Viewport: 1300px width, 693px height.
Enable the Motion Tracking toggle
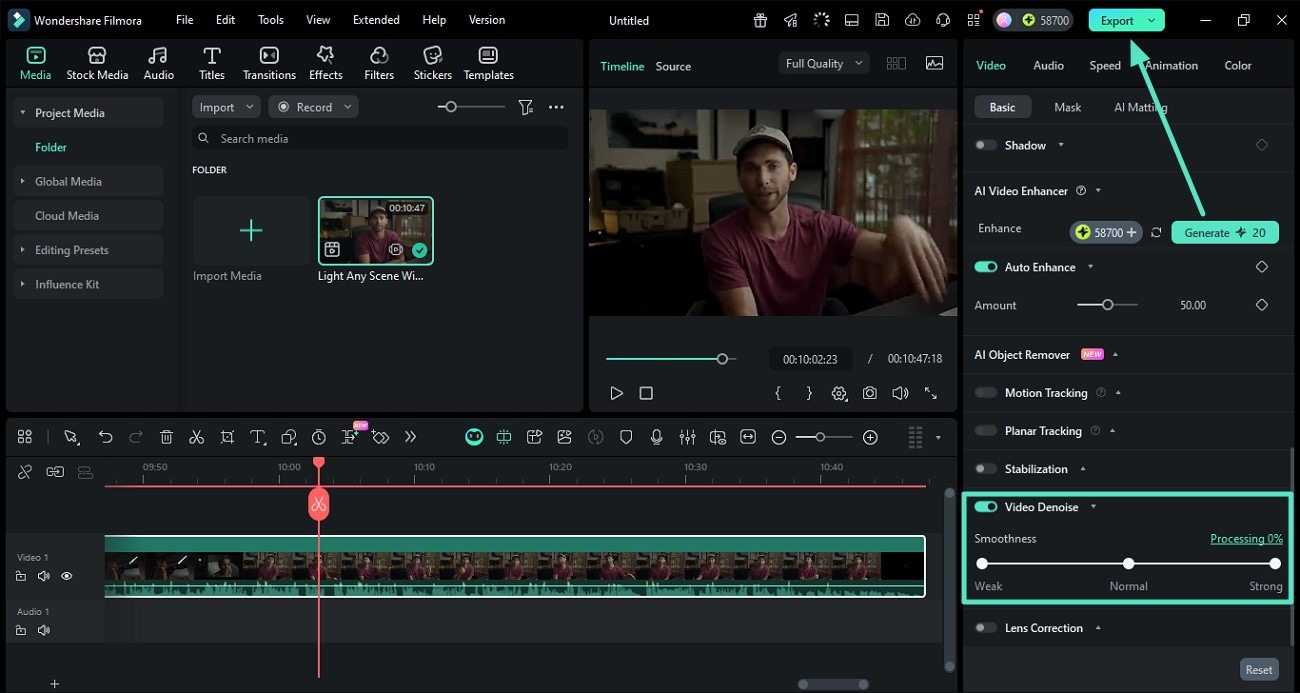(x=985, y=392)
